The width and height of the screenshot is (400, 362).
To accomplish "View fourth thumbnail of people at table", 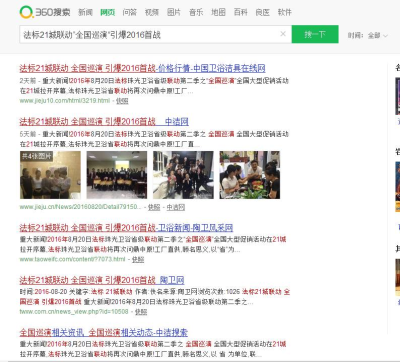I will (x=250, y=175).
